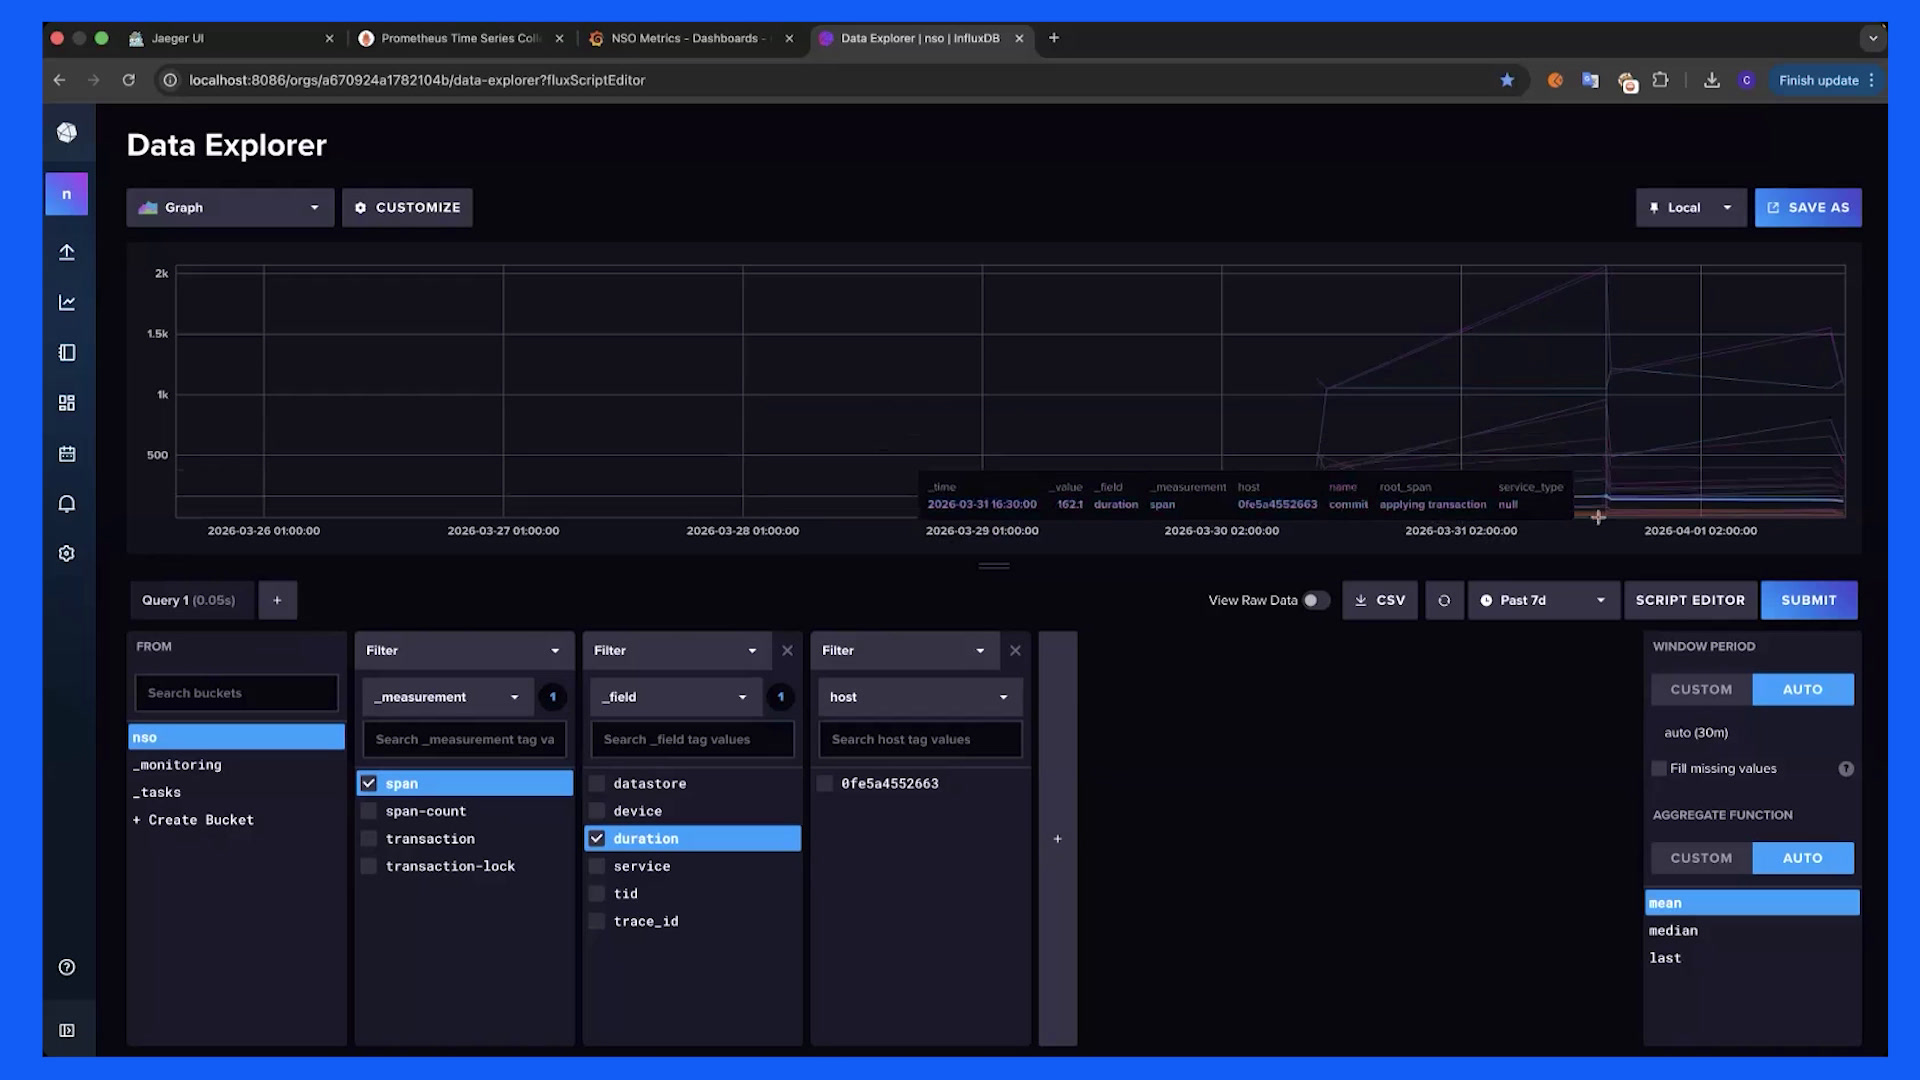Screen dimensions: 1920x1080
Task: Click the SAVE AS button
Action: (1808, 207)
